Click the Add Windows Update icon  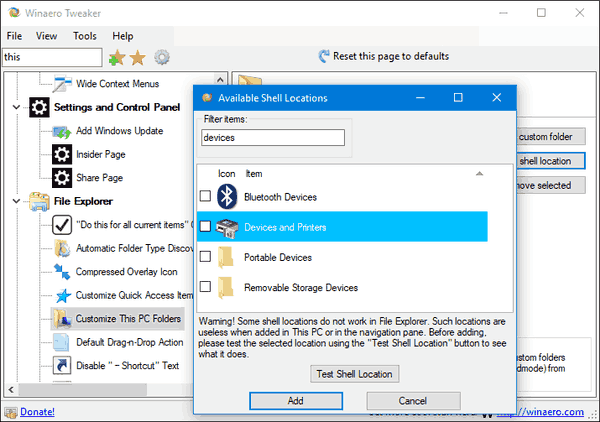[x=62, y=132]
